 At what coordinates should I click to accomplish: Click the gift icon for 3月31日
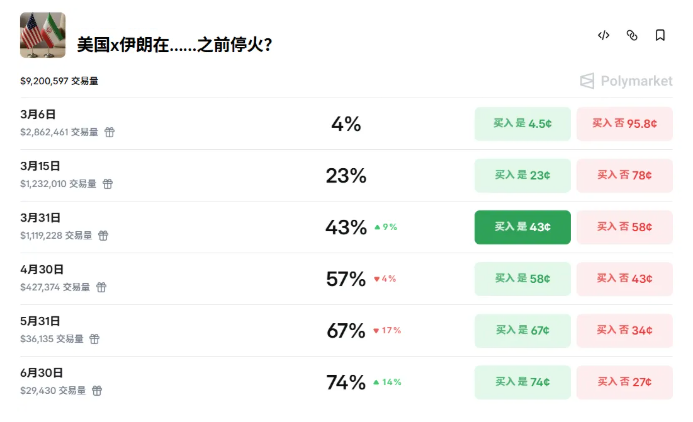coord(103,236)
